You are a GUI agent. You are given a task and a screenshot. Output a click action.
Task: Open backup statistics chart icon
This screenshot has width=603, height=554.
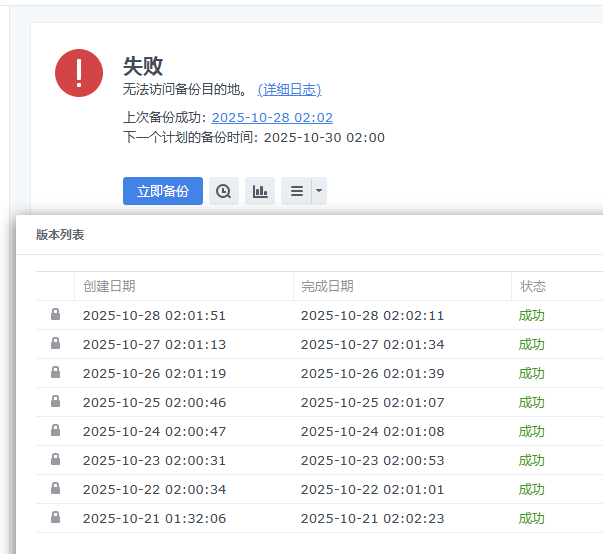coord(260,191)
